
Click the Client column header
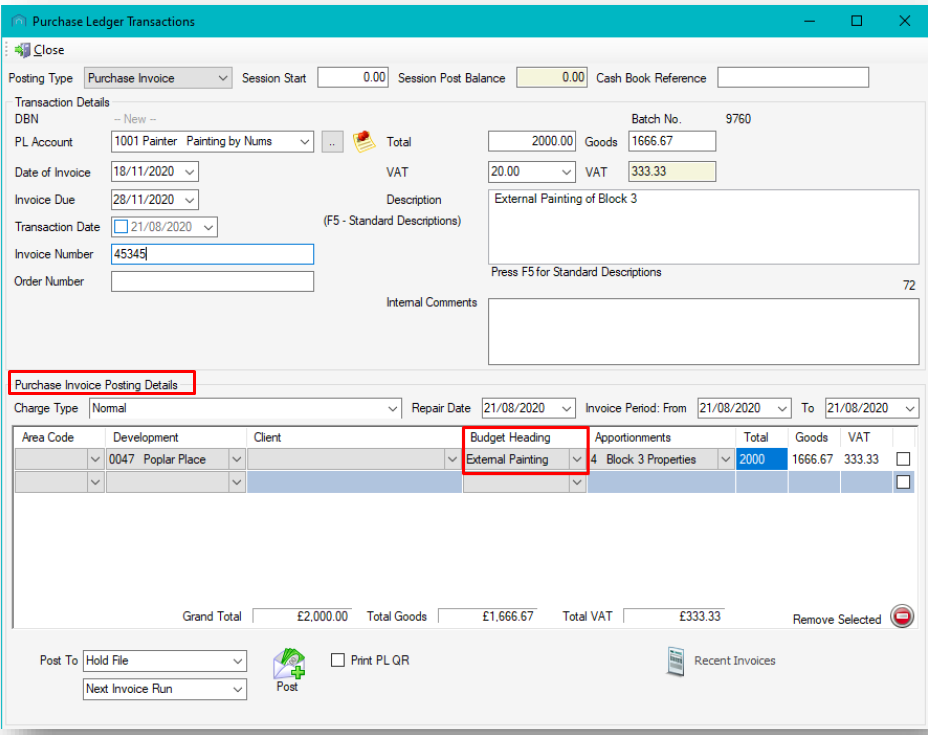click(268, 438)
